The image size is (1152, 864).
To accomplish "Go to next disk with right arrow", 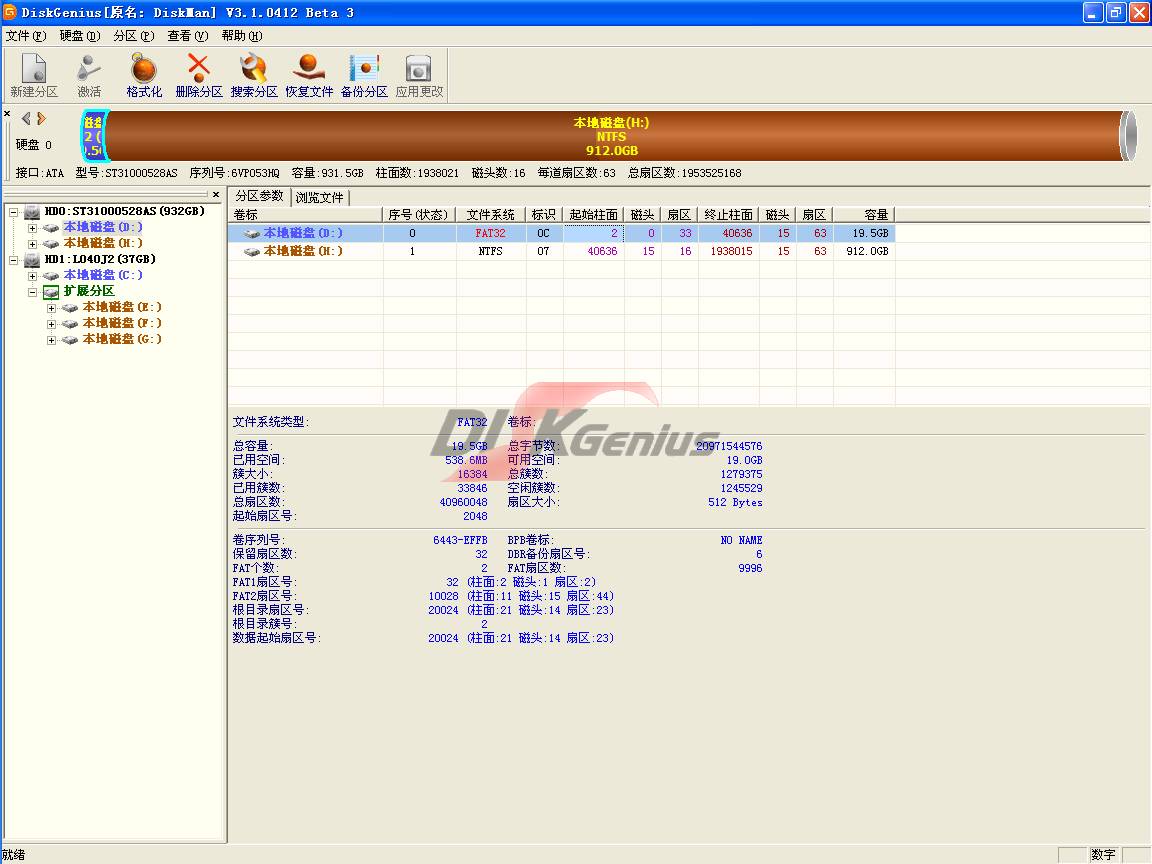I will coord(42,118).
